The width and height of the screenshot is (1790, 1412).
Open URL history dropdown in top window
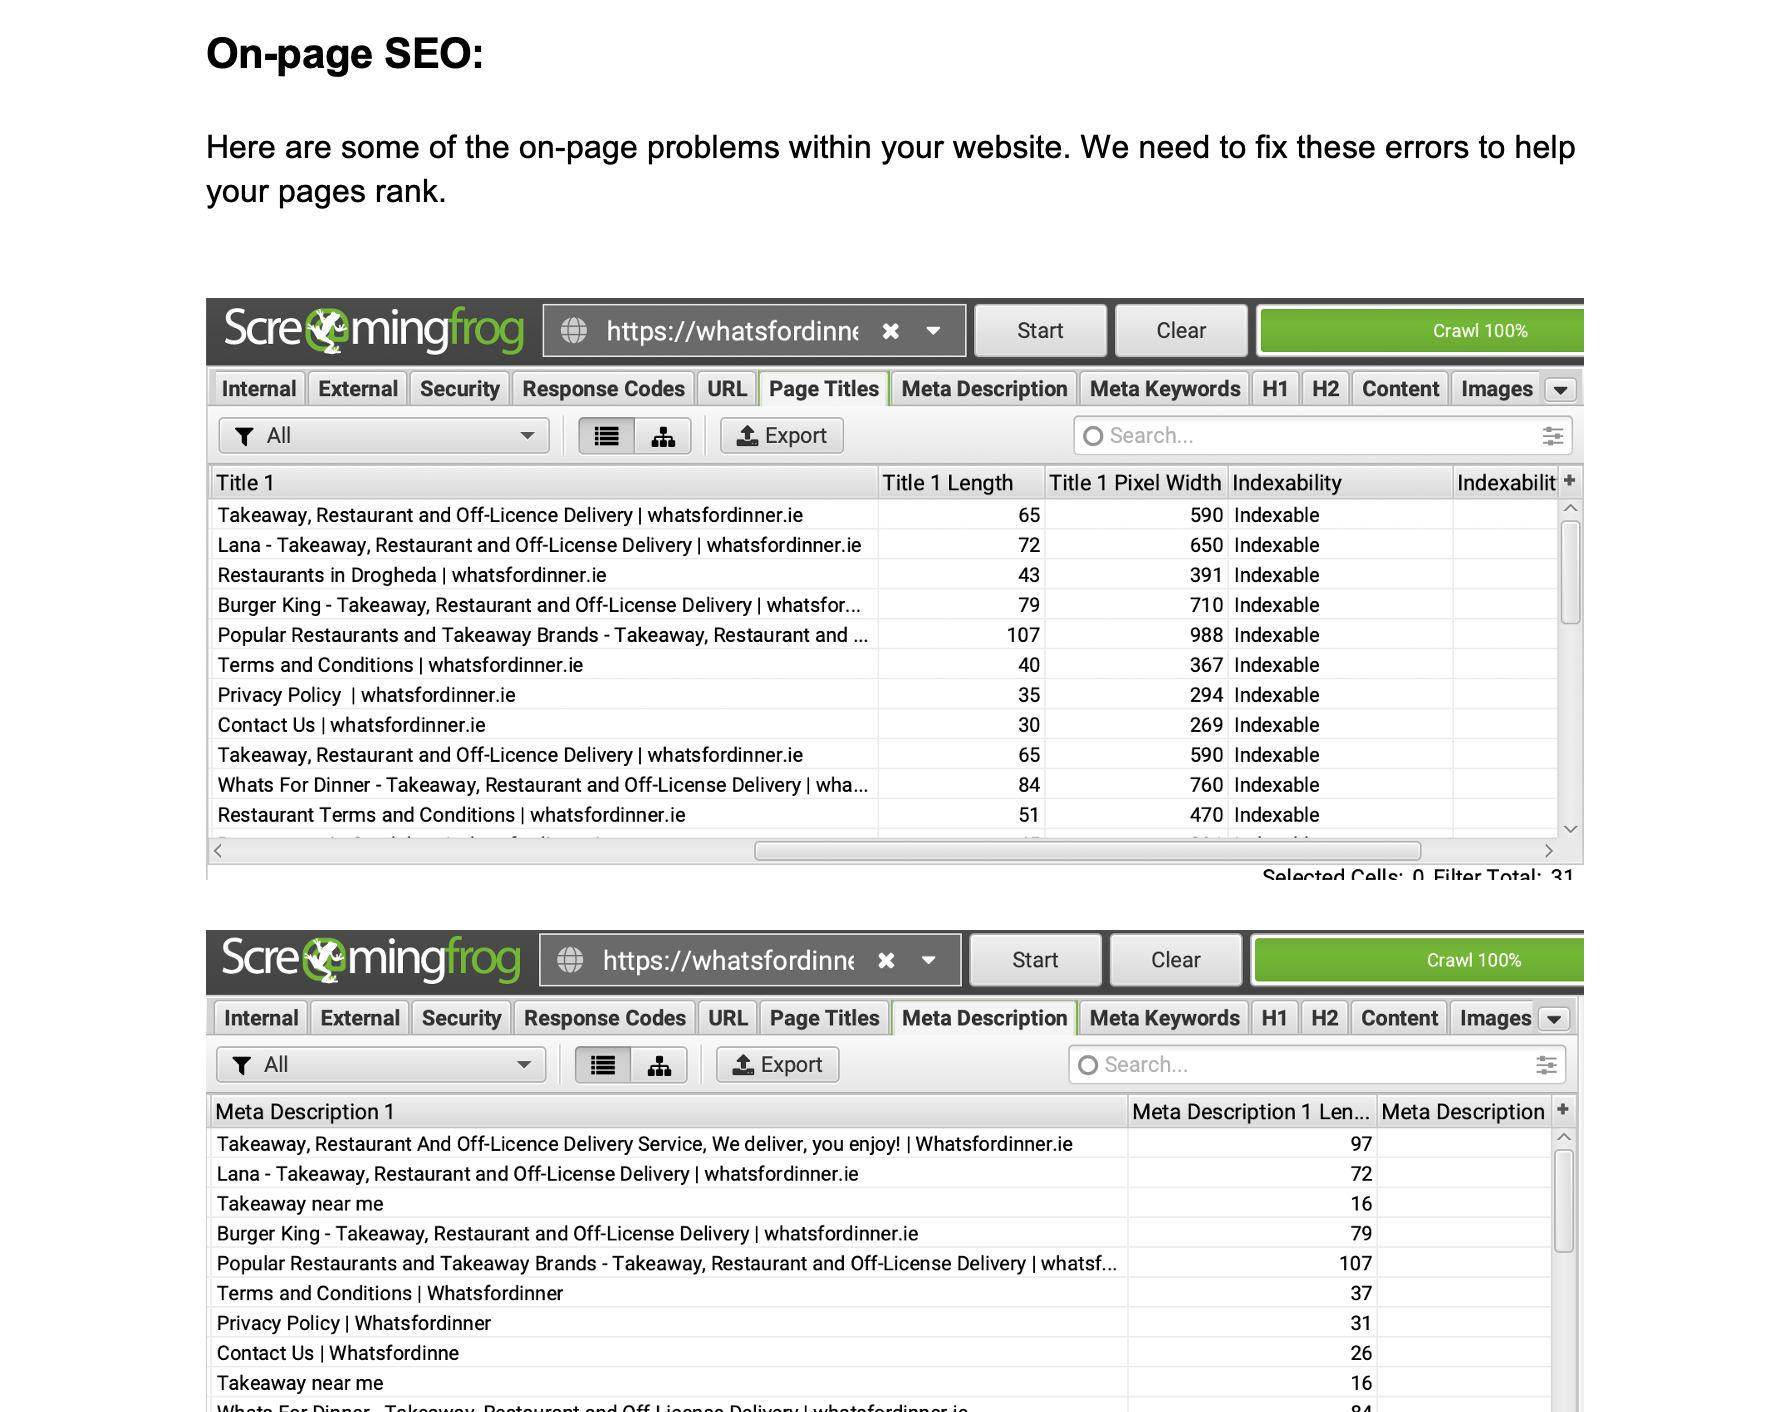pyautogui.click(x=933, y=331)
